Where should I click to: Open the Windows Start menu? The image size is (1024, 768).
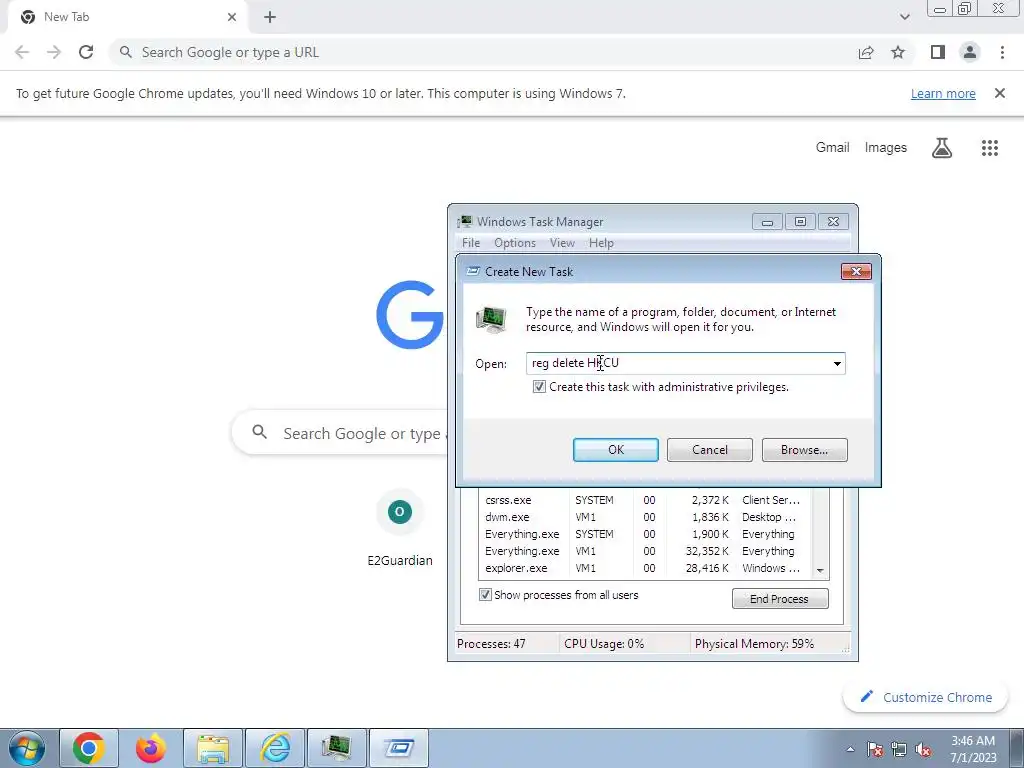point(27,748)
